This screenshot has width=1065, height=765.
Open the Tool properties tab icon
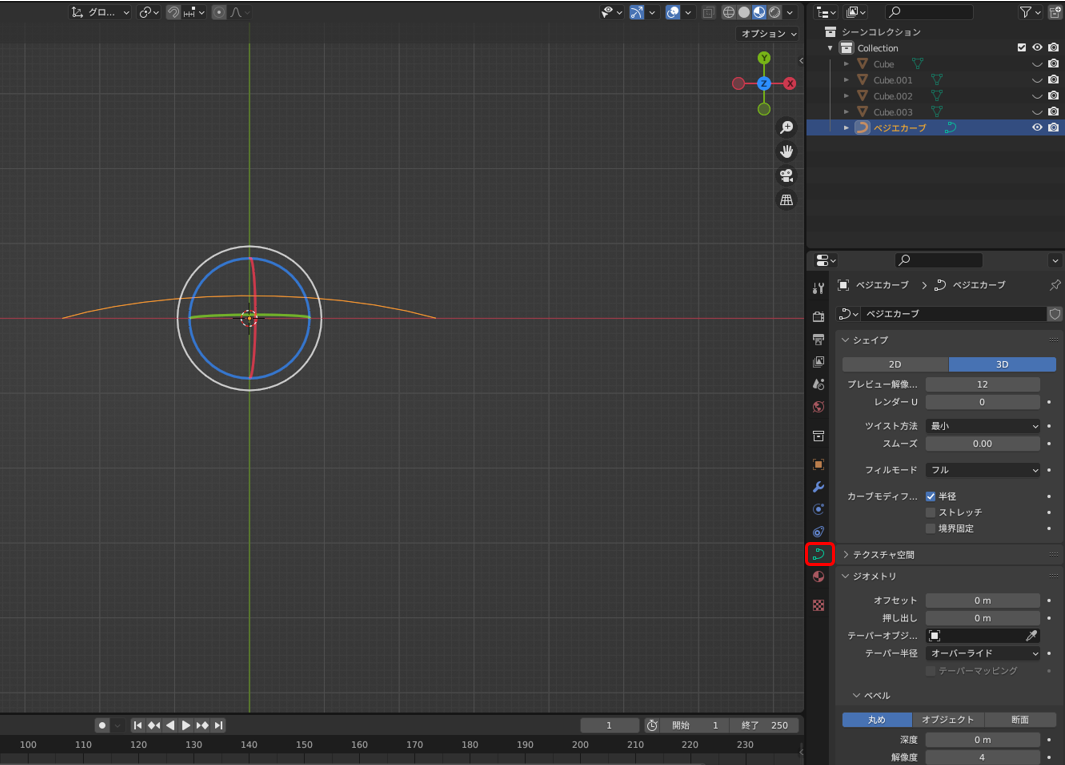click(x=818, y=288)
